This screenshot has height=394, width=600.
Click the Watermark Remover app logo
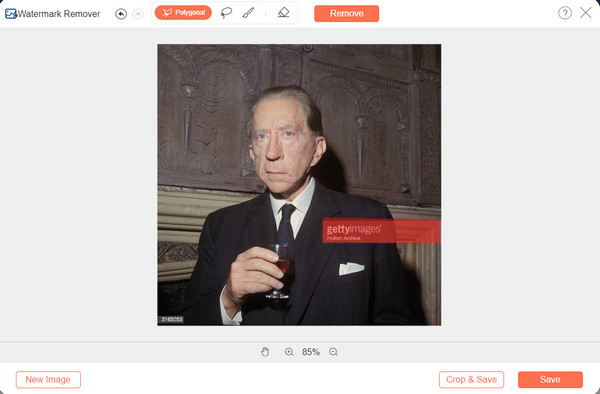pyautogui.click(x=11, y=14)
